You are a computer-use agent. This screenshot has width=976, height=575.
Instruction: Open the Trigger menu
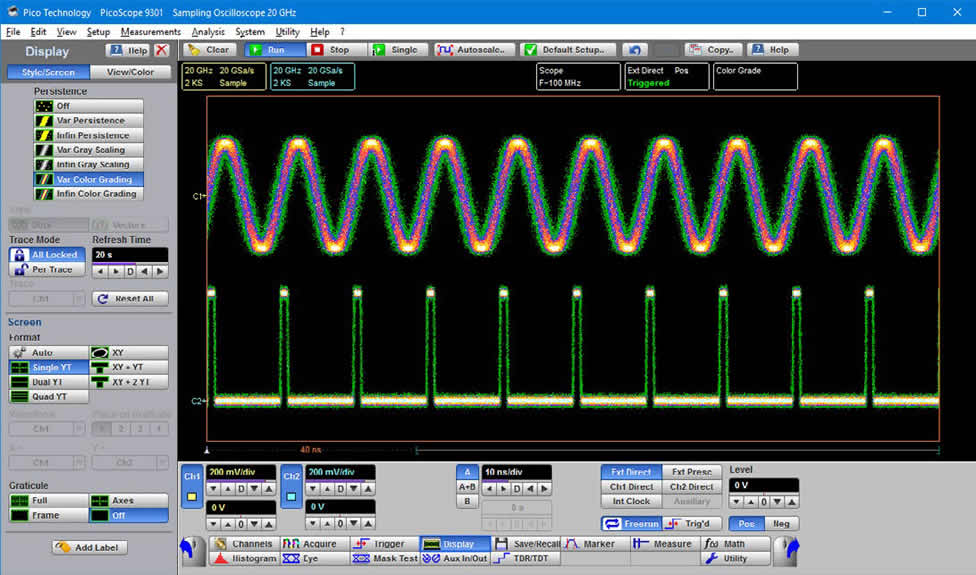384,544
